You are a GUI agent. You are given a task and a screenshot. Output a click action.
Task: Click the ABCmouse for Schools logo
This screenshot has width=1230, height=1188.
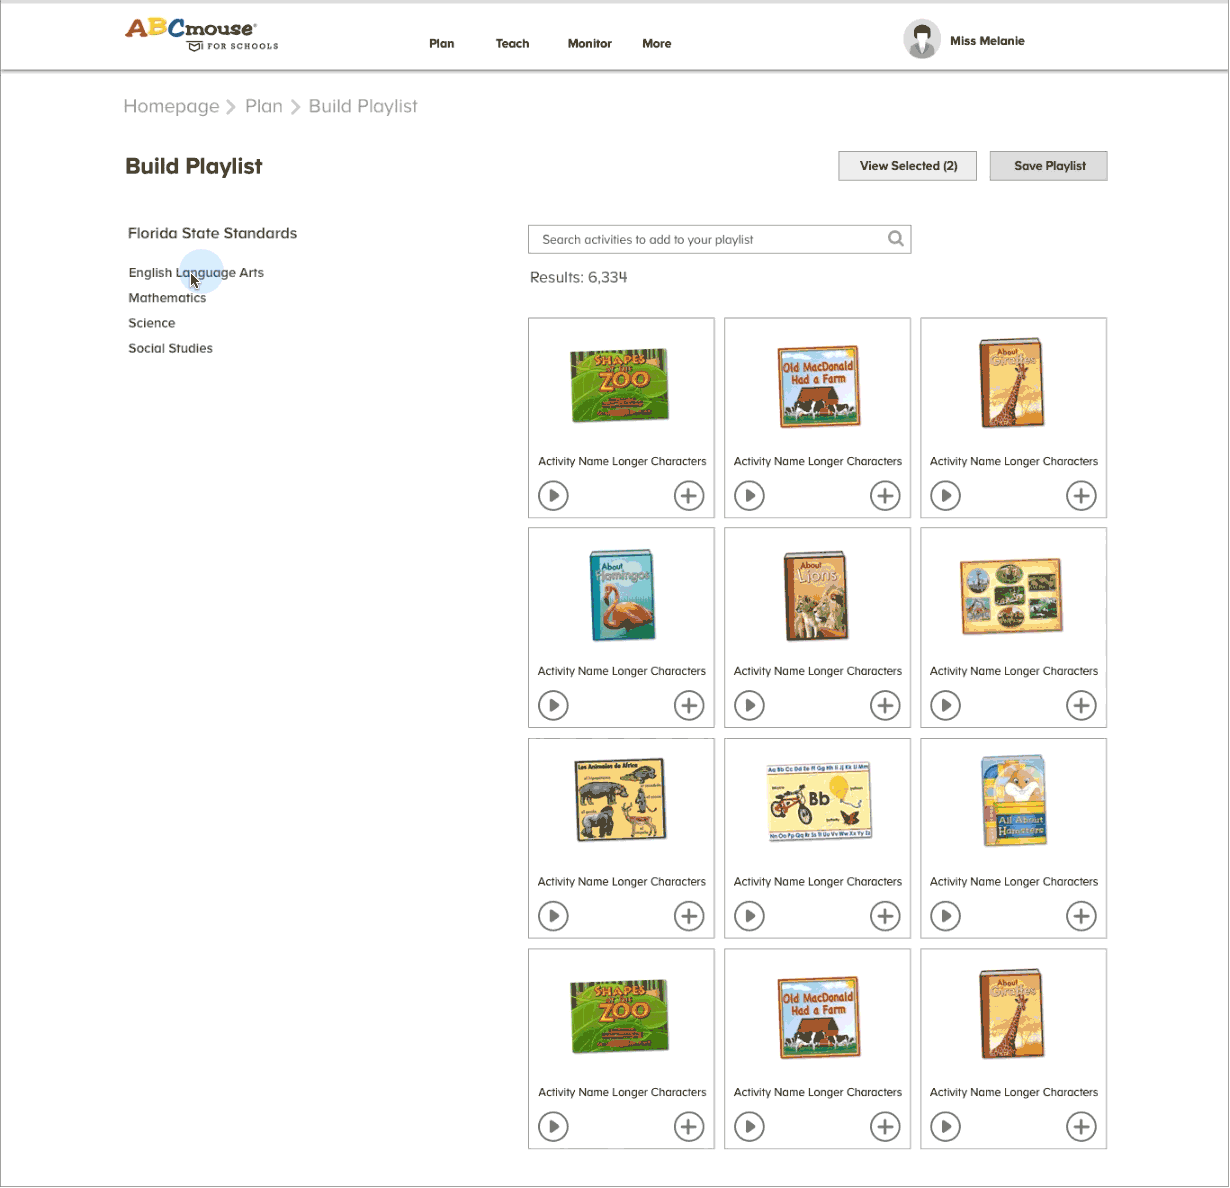coord(202,34)
